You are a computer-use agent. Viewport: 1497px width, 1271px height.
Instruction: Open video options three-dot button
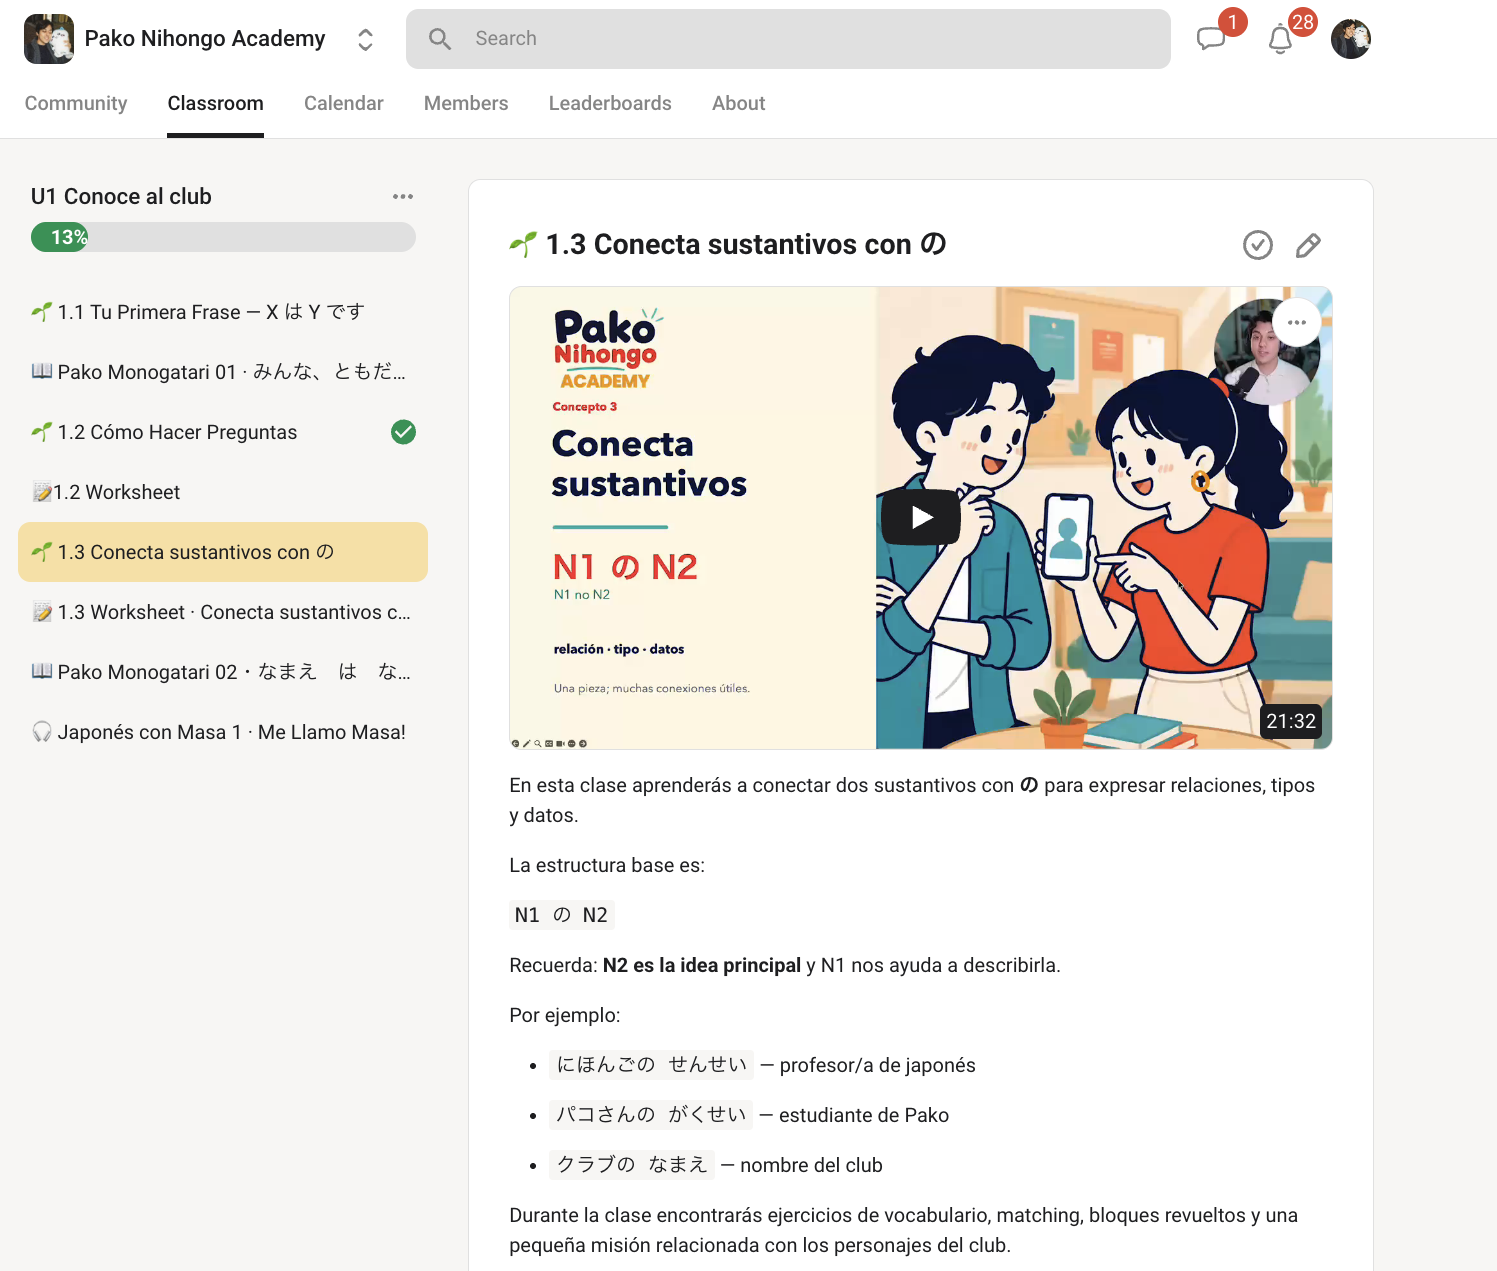1297,322
